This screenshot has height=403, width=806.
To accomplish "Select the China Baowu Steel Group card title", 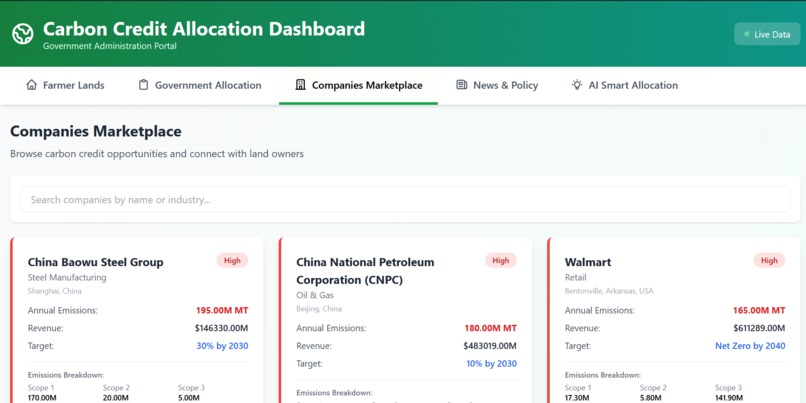I will (96, 262).
